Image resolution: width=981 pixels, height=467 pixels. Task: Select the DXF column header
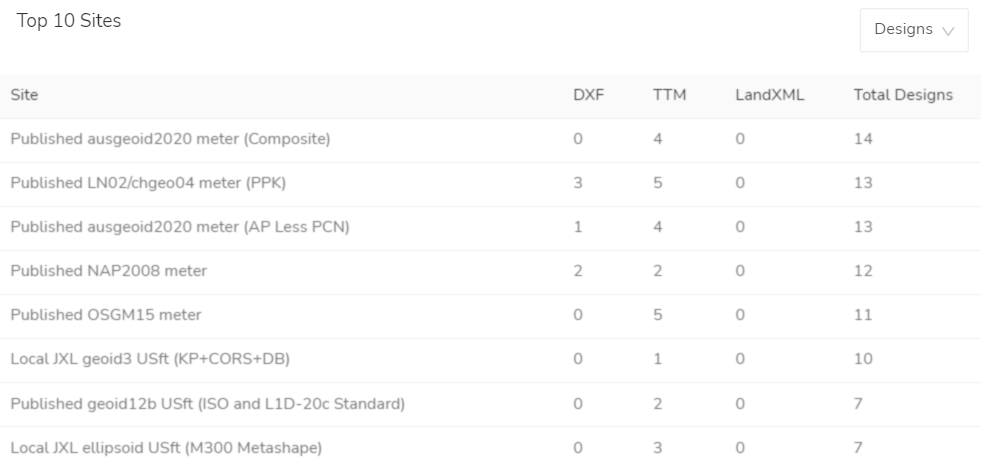[x=589, y=95]
